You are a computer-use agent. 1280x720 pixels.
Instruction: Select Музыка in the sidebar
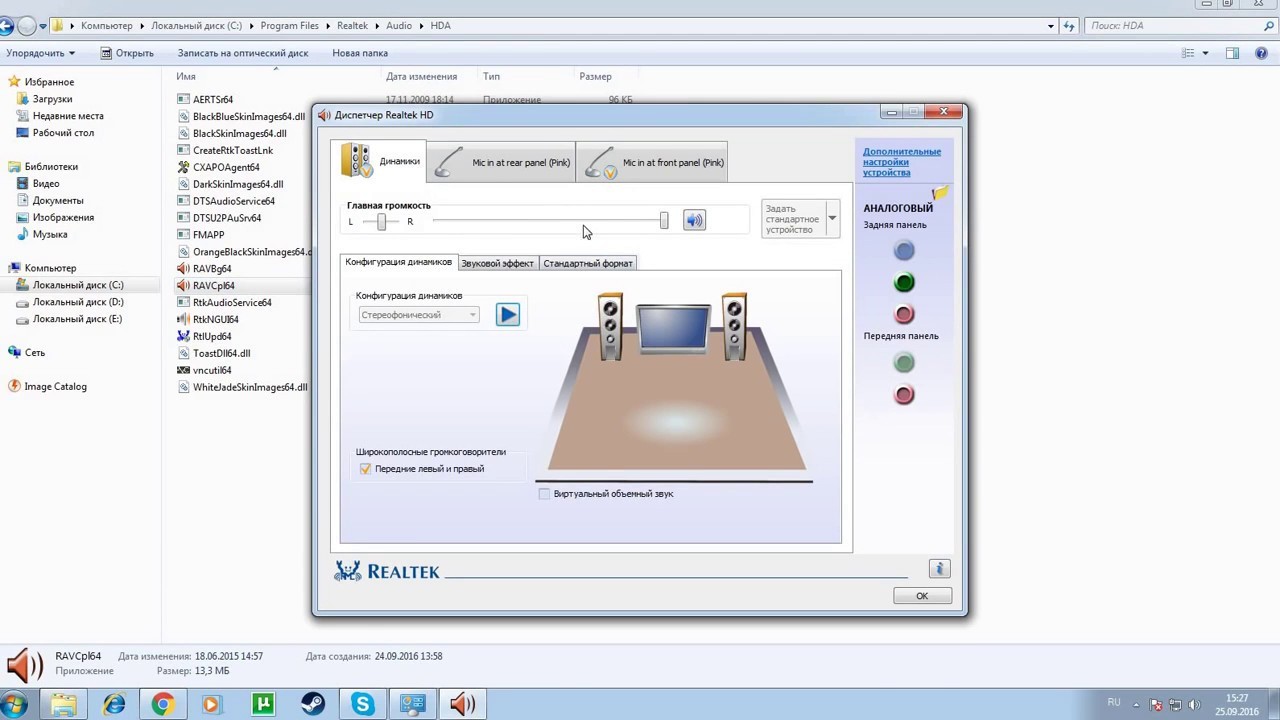[50, 234]
